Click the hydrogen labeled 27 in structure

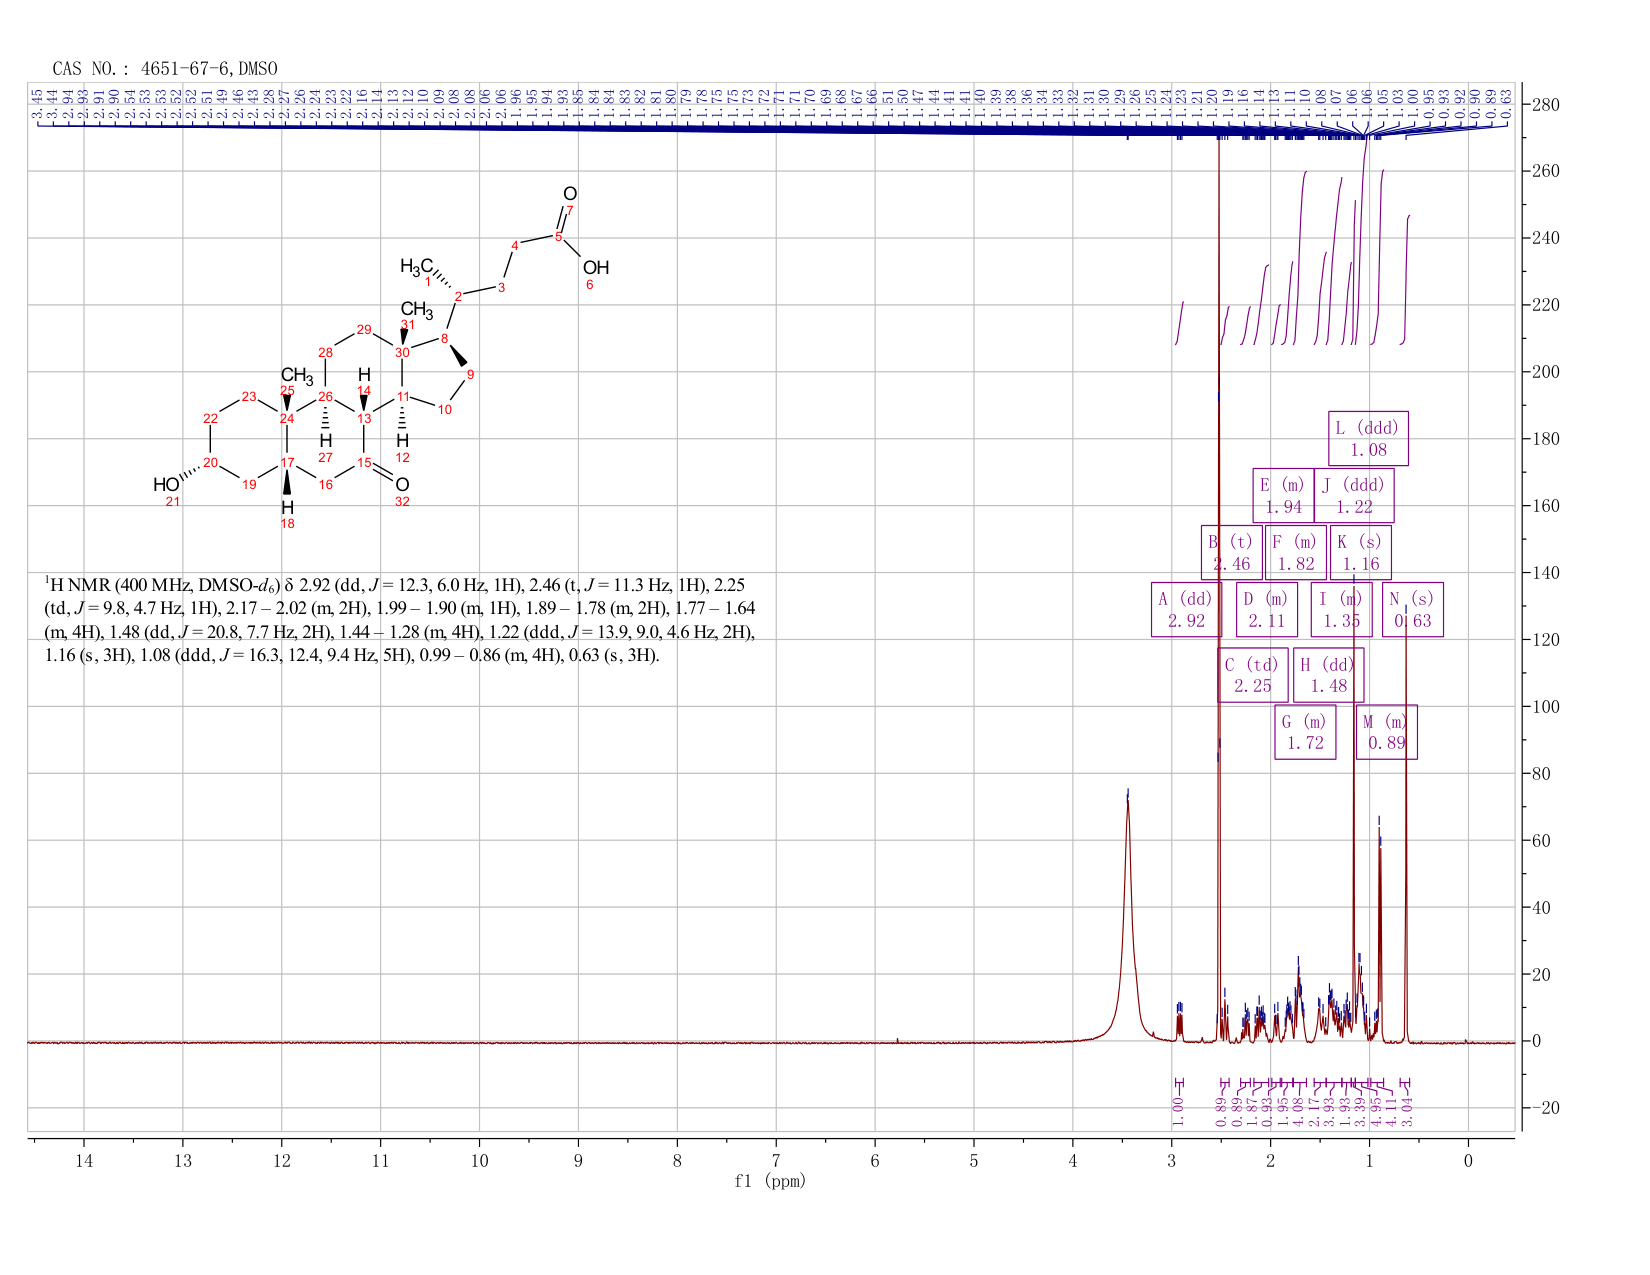(x=325, y=441)
